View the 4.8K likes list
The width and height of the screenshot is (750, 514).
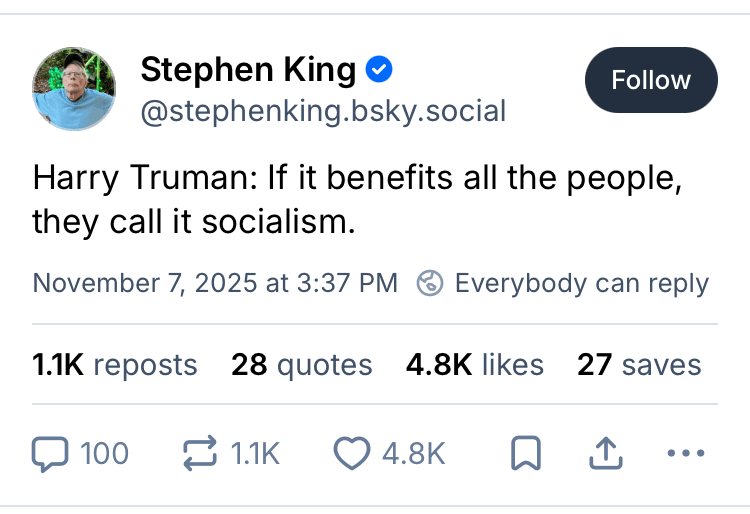[x=475, y=365]
